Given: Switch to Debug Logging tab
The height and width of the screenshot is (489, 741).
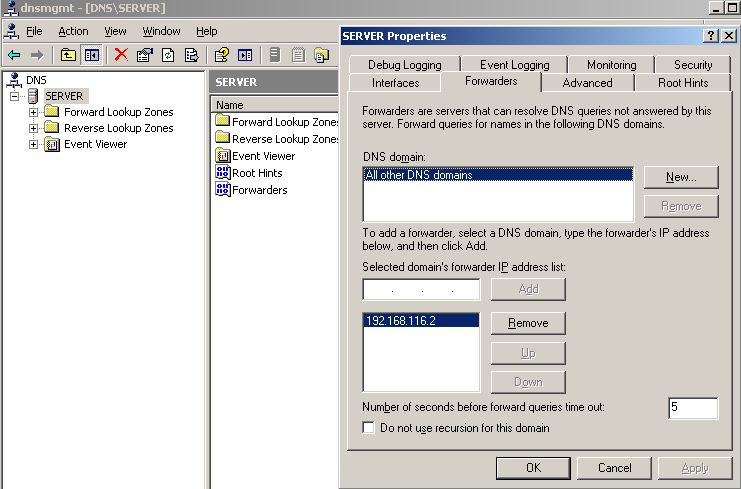Looking at the screenshot, I should click(405, 65).
